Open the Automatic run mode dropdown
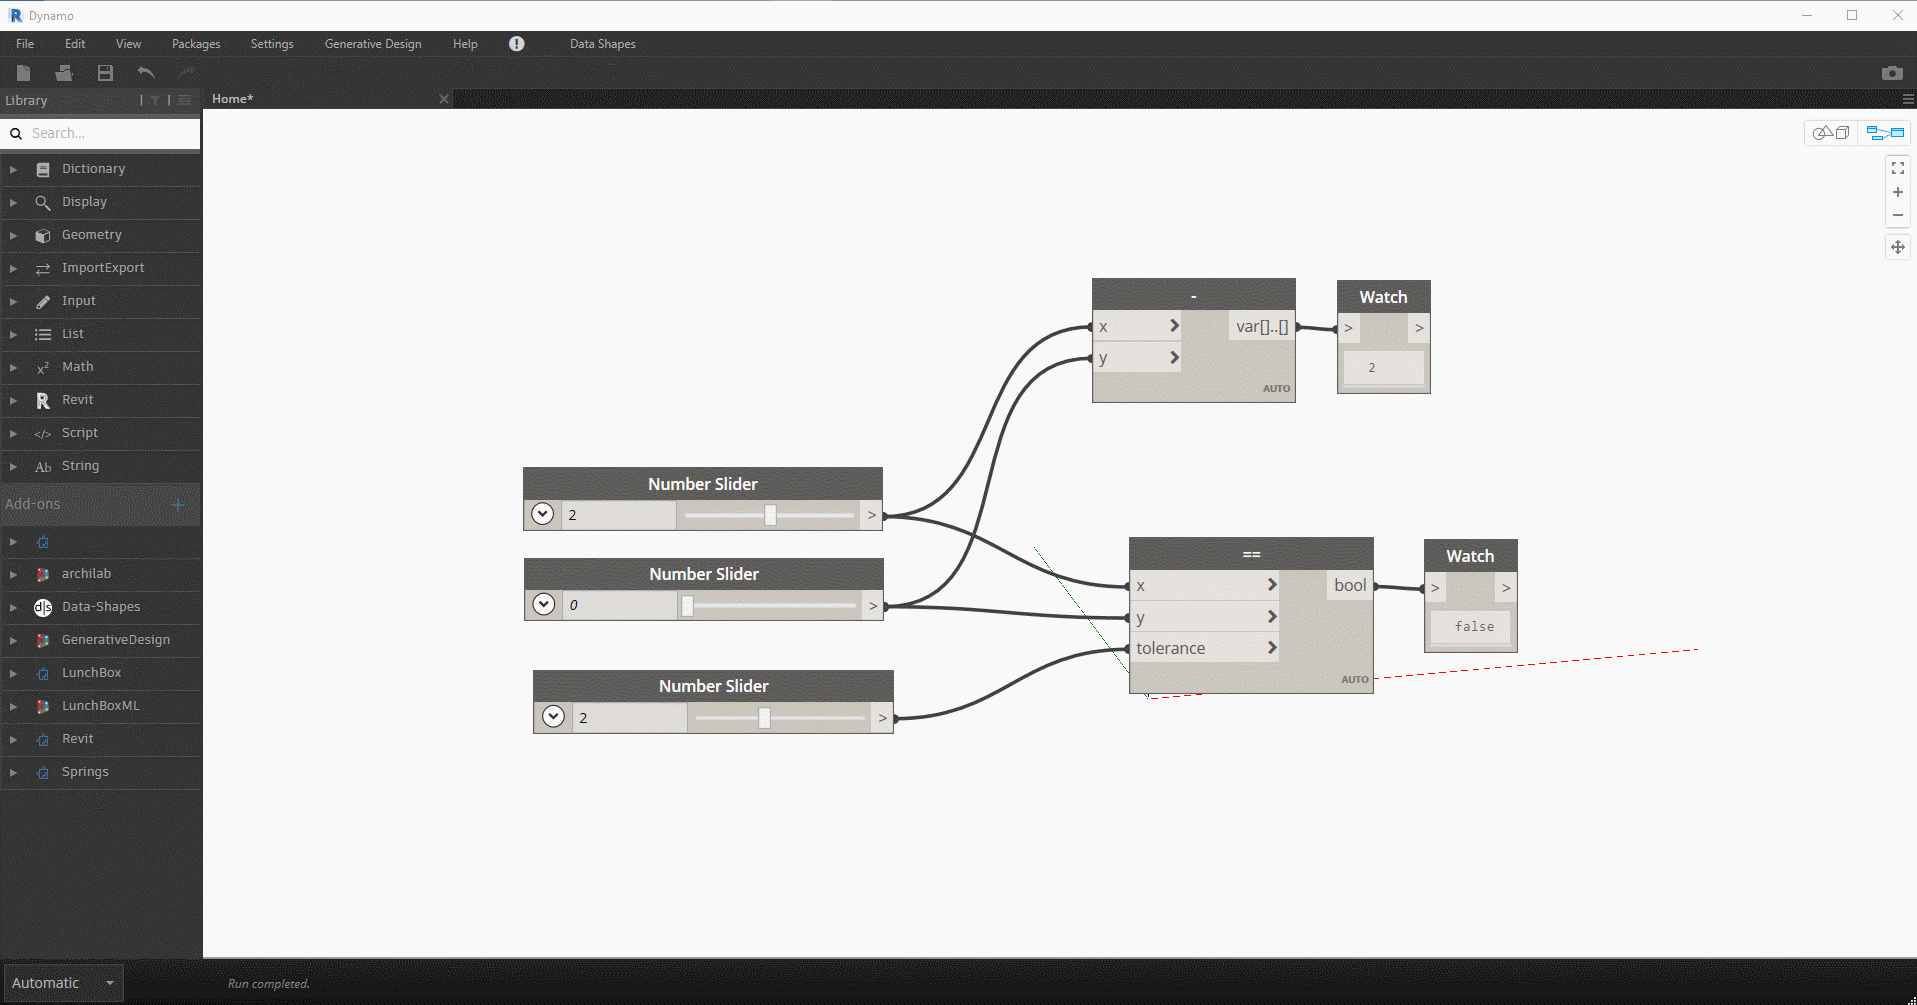The image size is (1917, 1005). click(64, 983)
